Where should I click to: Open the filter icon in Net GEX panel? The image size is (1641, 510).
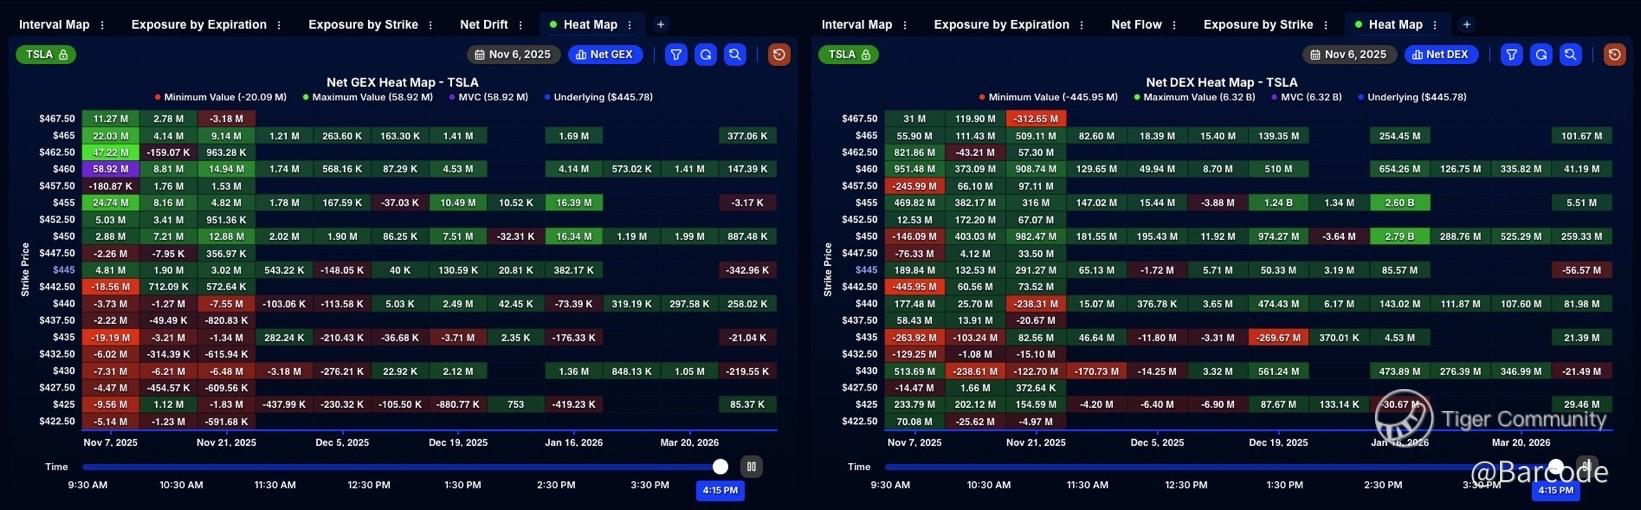click(x=677, y=55)
